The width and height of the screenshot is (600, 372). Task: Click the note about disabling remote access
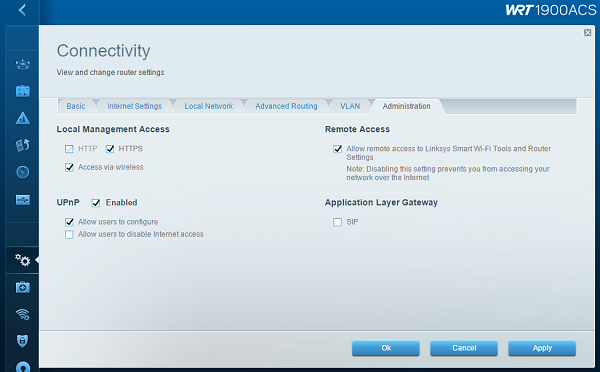448,173
